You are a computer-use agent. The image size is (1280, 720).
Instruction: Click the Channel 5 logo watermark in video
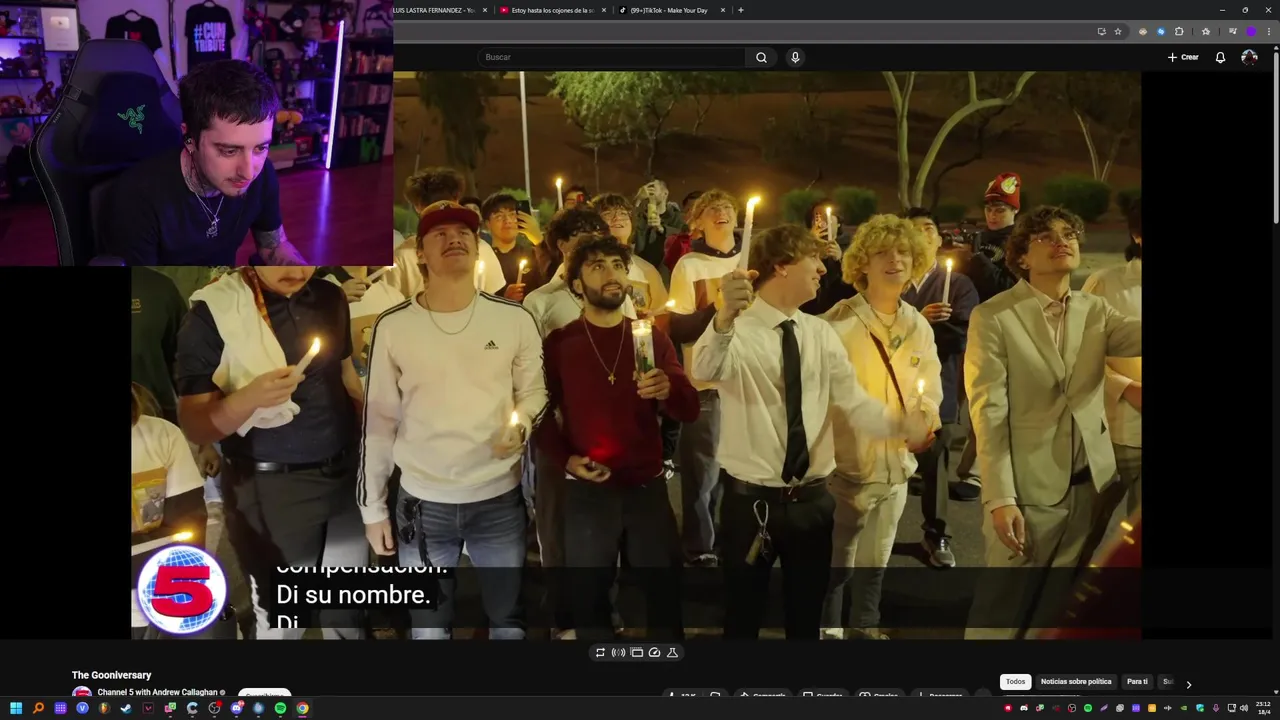tap(182, 590)
